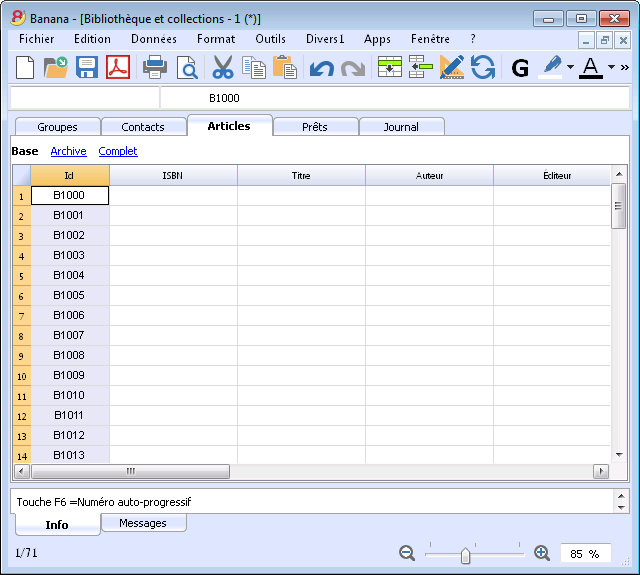The image size is (640, 575).
Task: Create a new file with blank page icon
Action: pyautogui.click(x=25, y=67)
